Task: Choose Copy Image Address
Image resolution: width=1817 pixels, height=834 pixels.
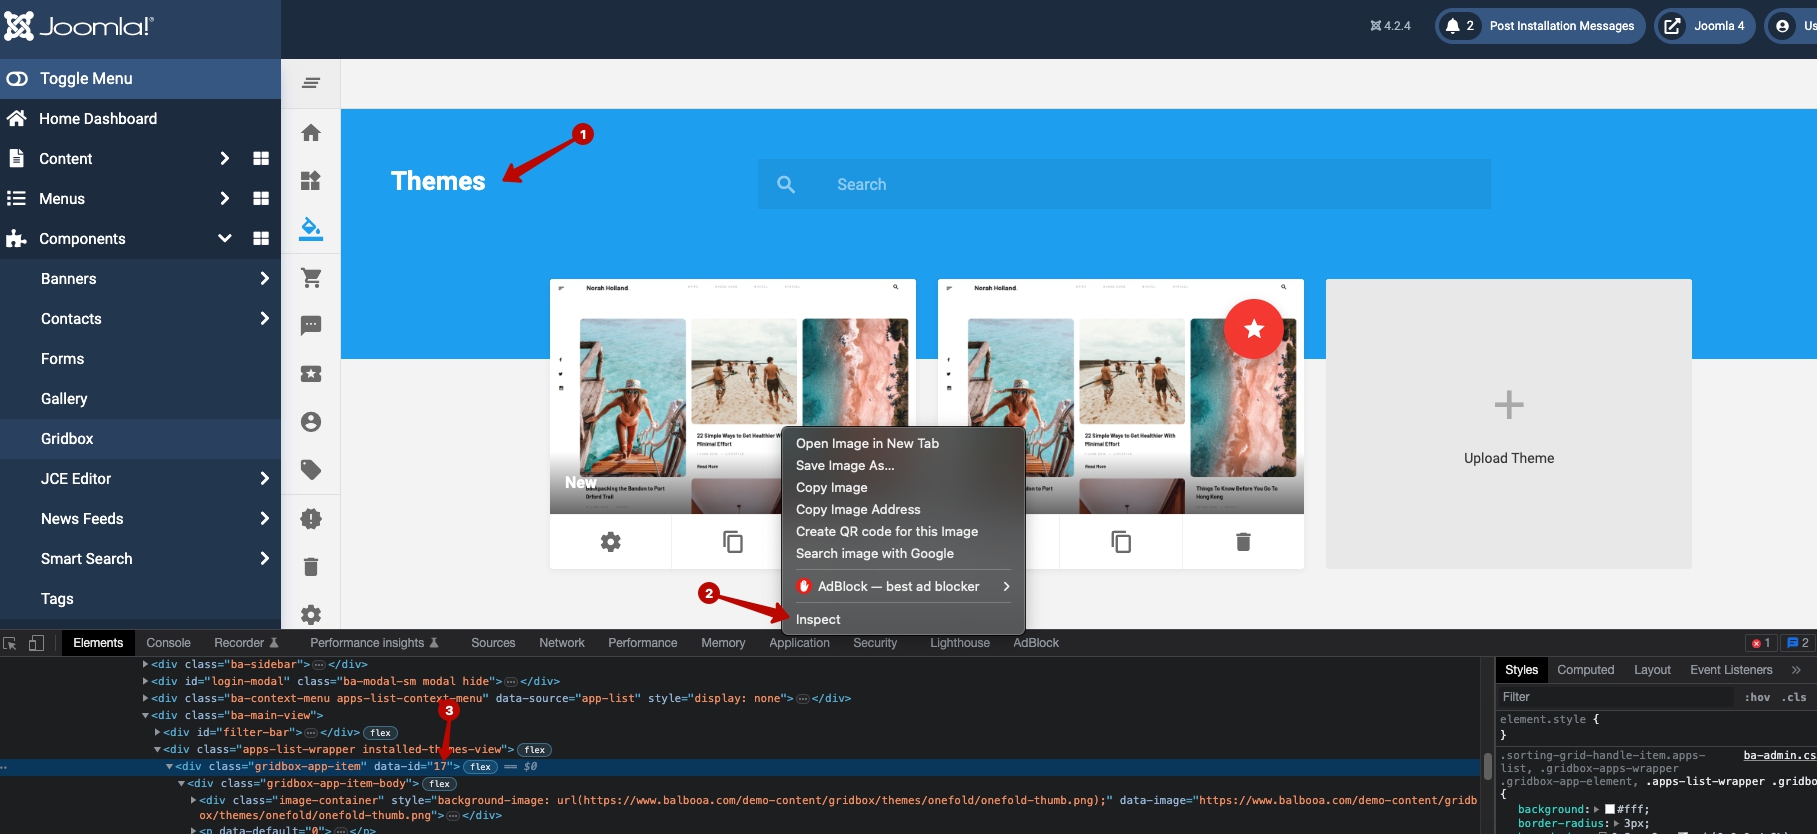Action: pyautogui.click(x=858, y=509)
